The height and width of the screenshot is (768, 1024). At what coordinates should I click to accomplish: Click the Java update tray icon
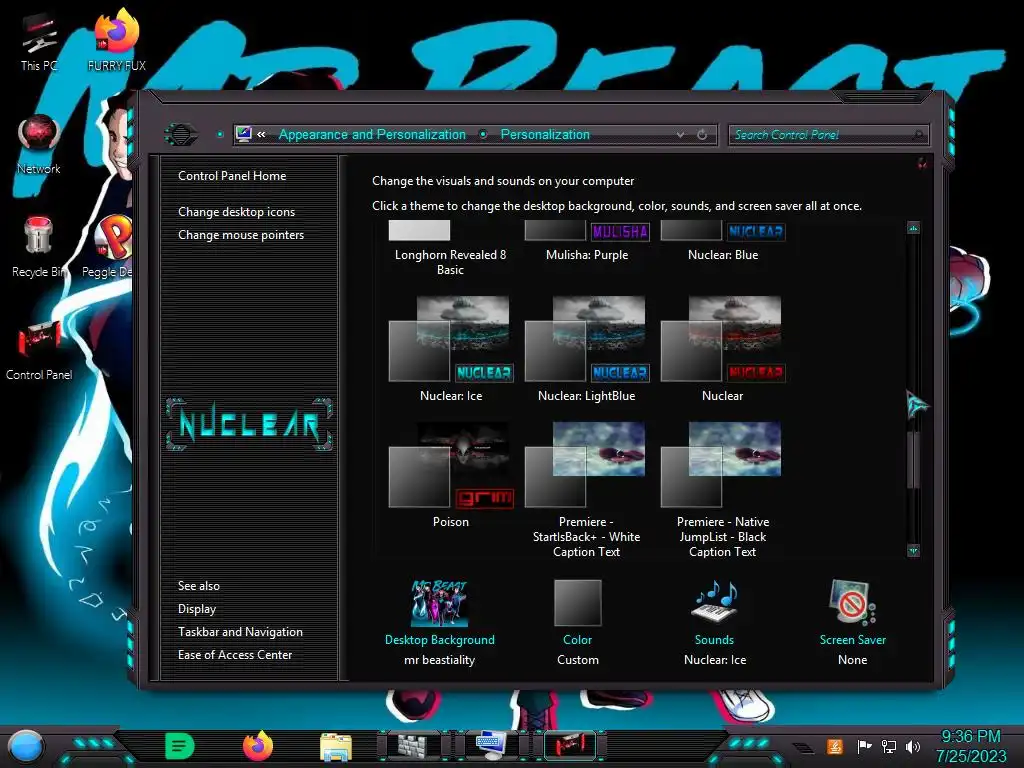835,746
